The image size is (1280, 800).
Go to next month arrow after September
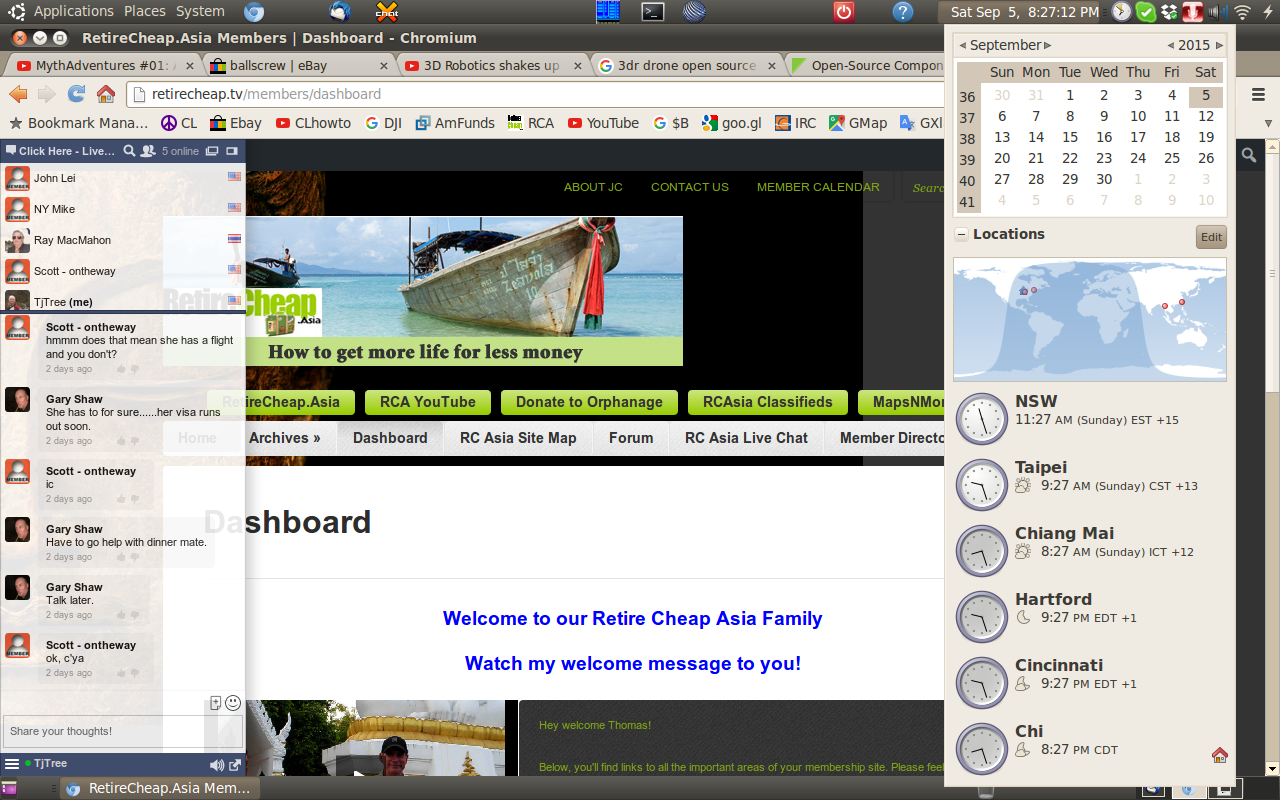1048,45
